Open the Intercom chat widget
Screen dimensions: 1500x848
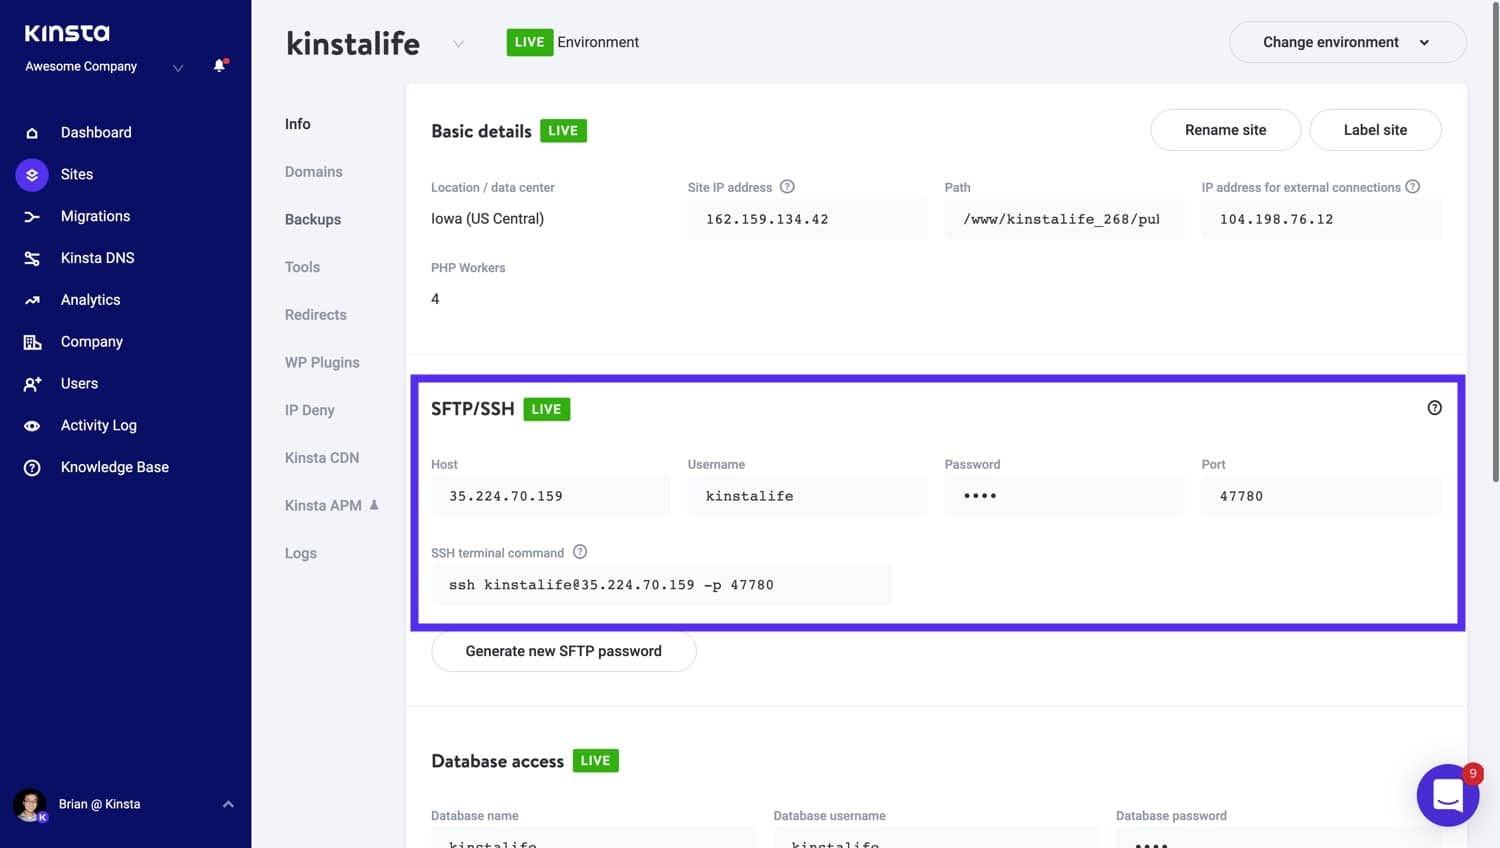click(x=1447, y=795)
